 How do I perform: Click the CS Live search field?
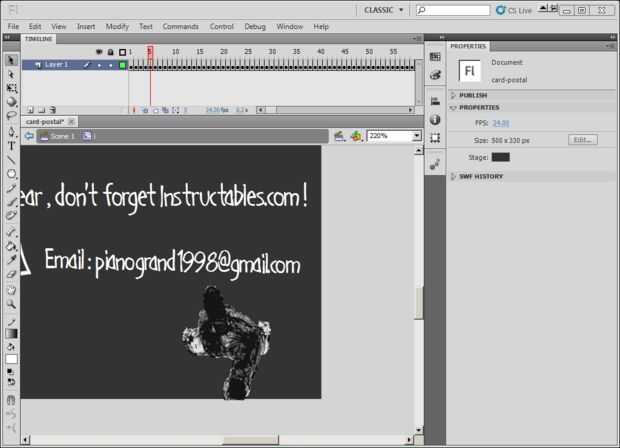click(x=453, y=10)
